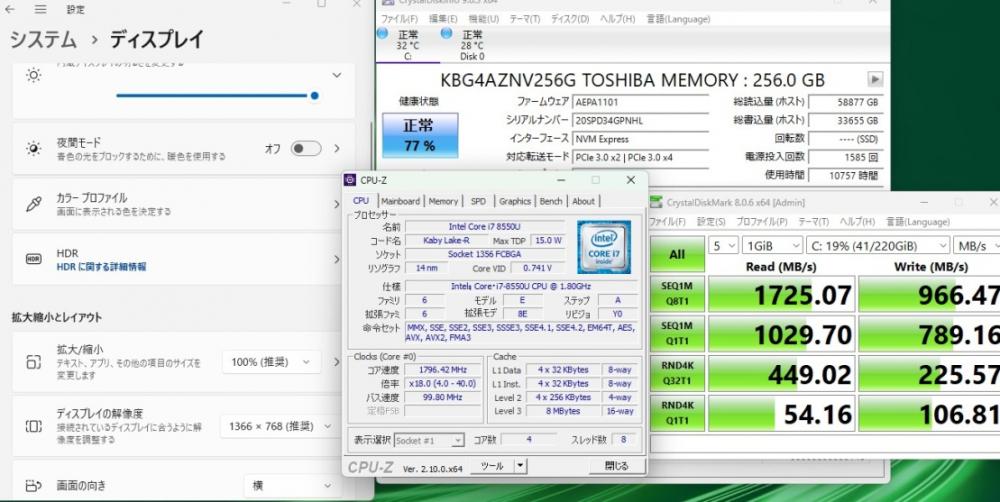Viewport: 1000px width, 502px height.
Task: Open the CrystalDiskMark 設定(S) menu
Action: (x=711, y=222)
